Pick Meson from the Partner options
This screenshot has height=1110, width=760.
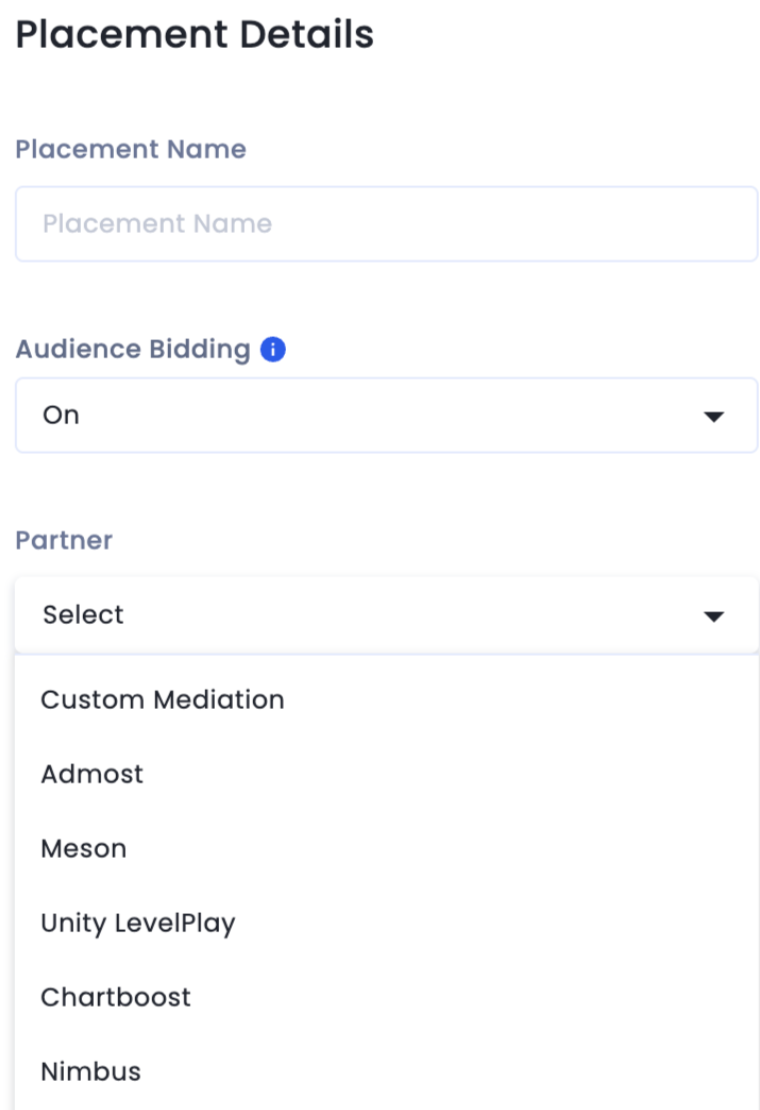pyautogui.click(x=84, y=849)
